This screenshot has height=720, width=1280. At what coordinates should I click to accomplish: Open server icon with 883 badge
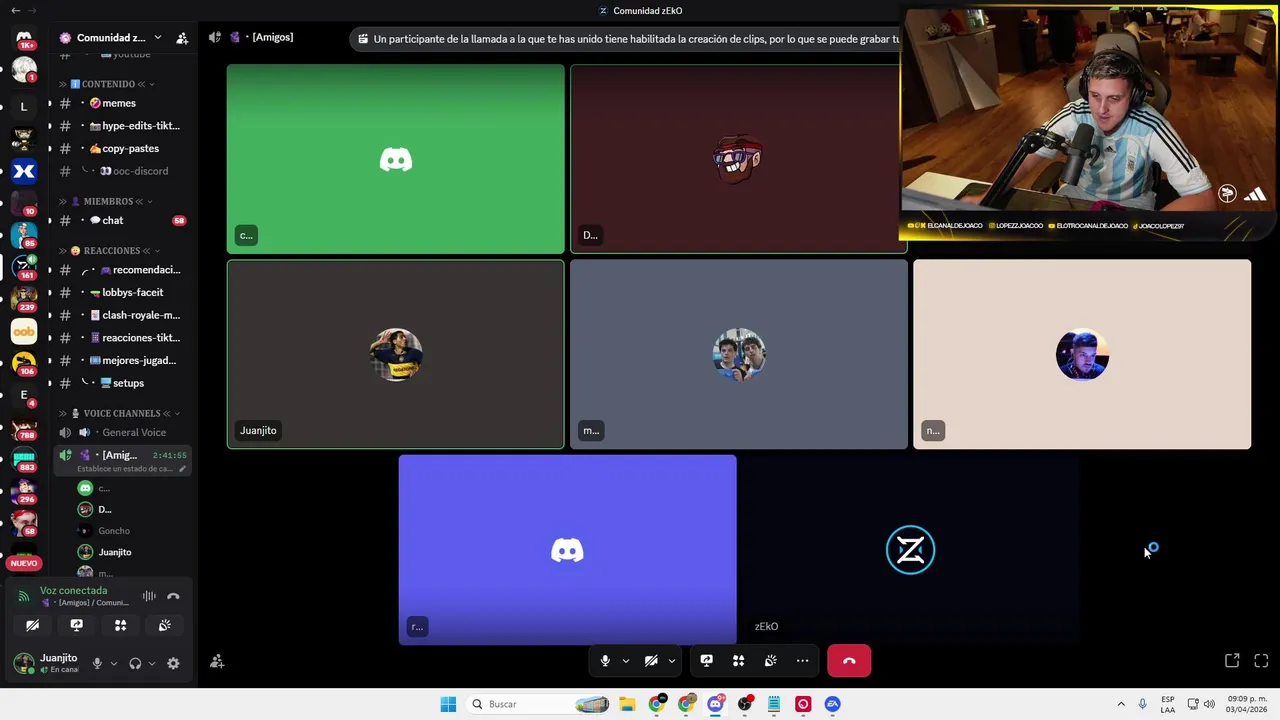(x=24, y=460)
